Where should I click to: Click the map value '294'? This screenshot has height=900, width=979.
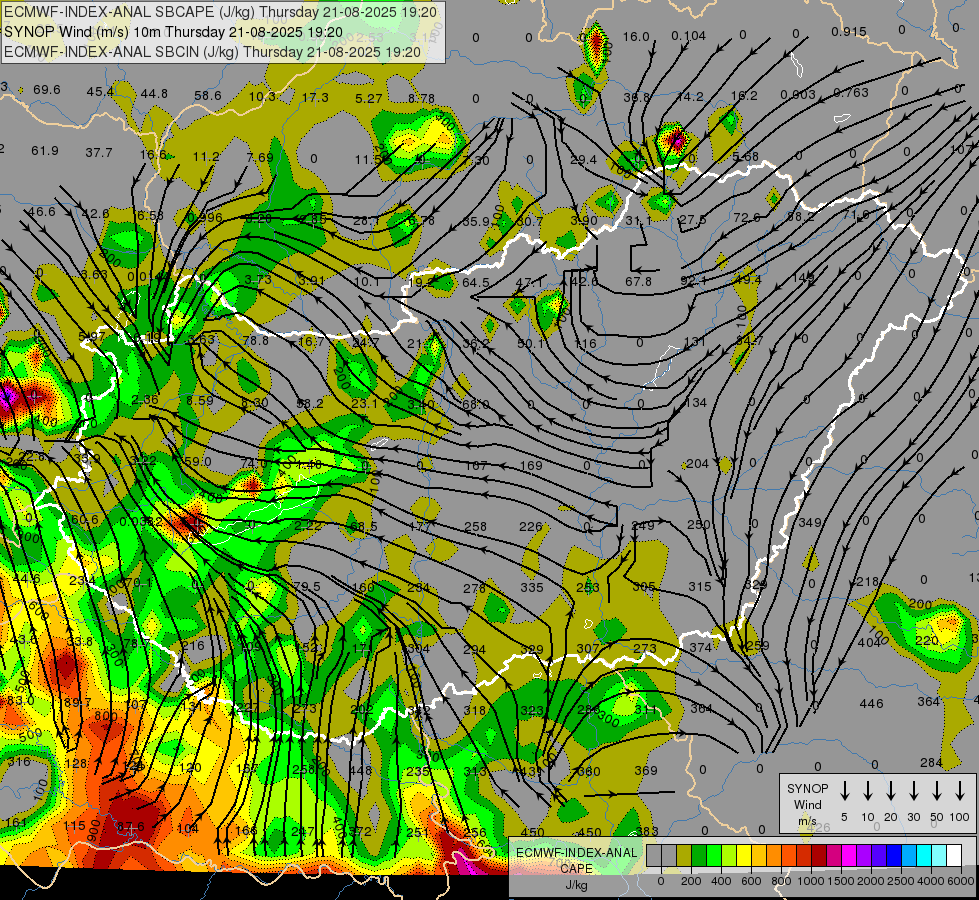pyautogui.click(x=475, y=650)
